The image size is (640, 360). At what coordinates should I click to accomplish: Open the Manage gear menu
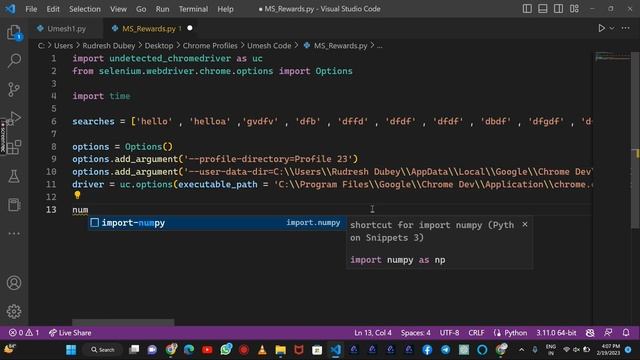[14, 311]
